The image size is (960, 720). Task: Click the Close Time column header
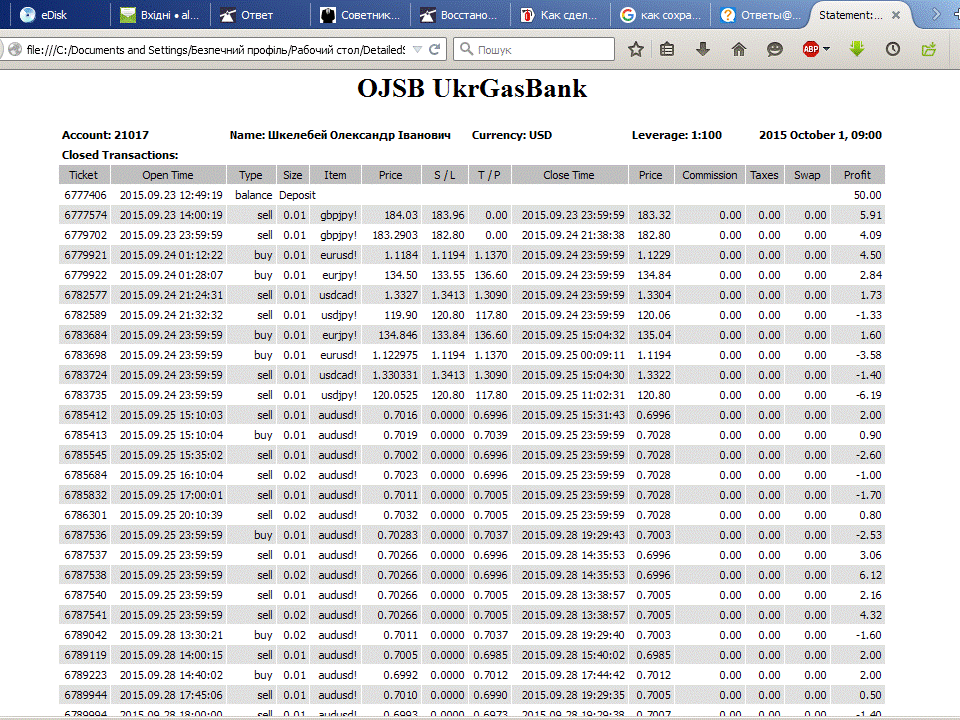pos(569,175)
